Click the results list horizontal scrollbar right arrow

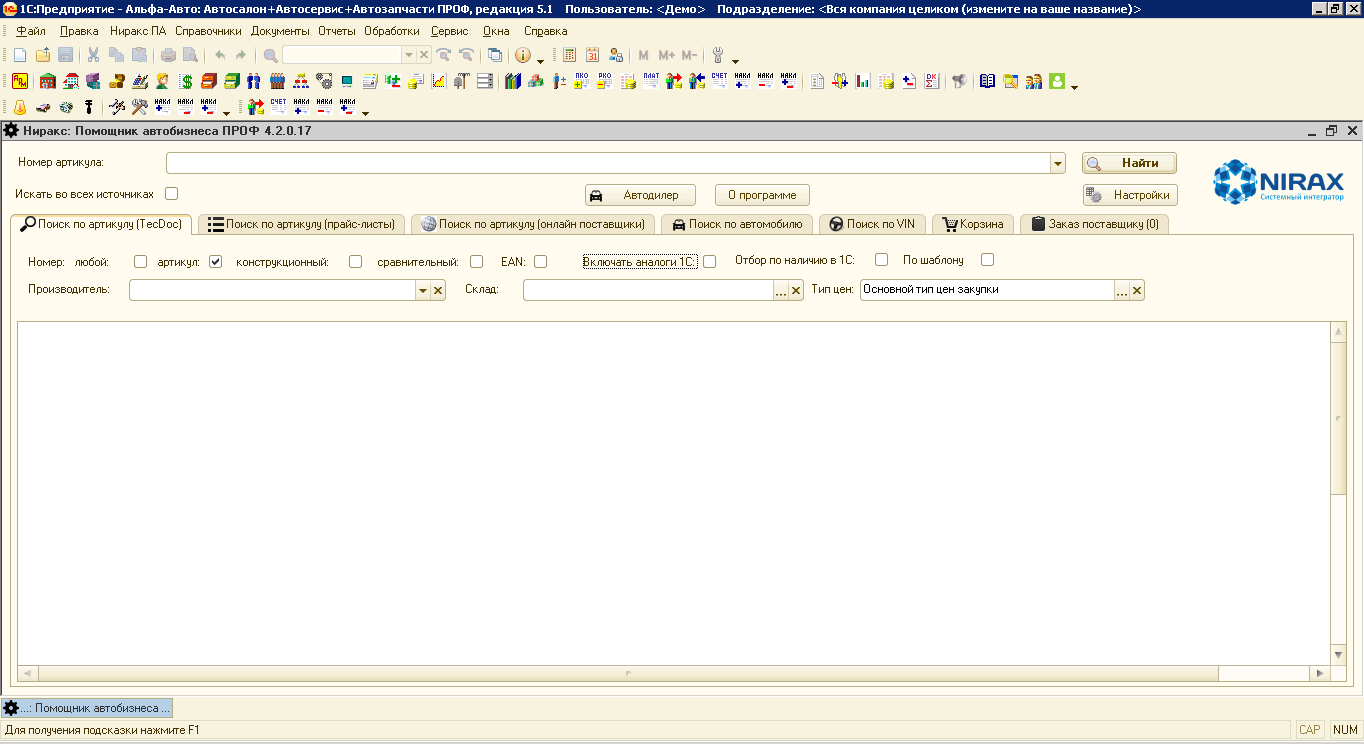coord(1322,674)
